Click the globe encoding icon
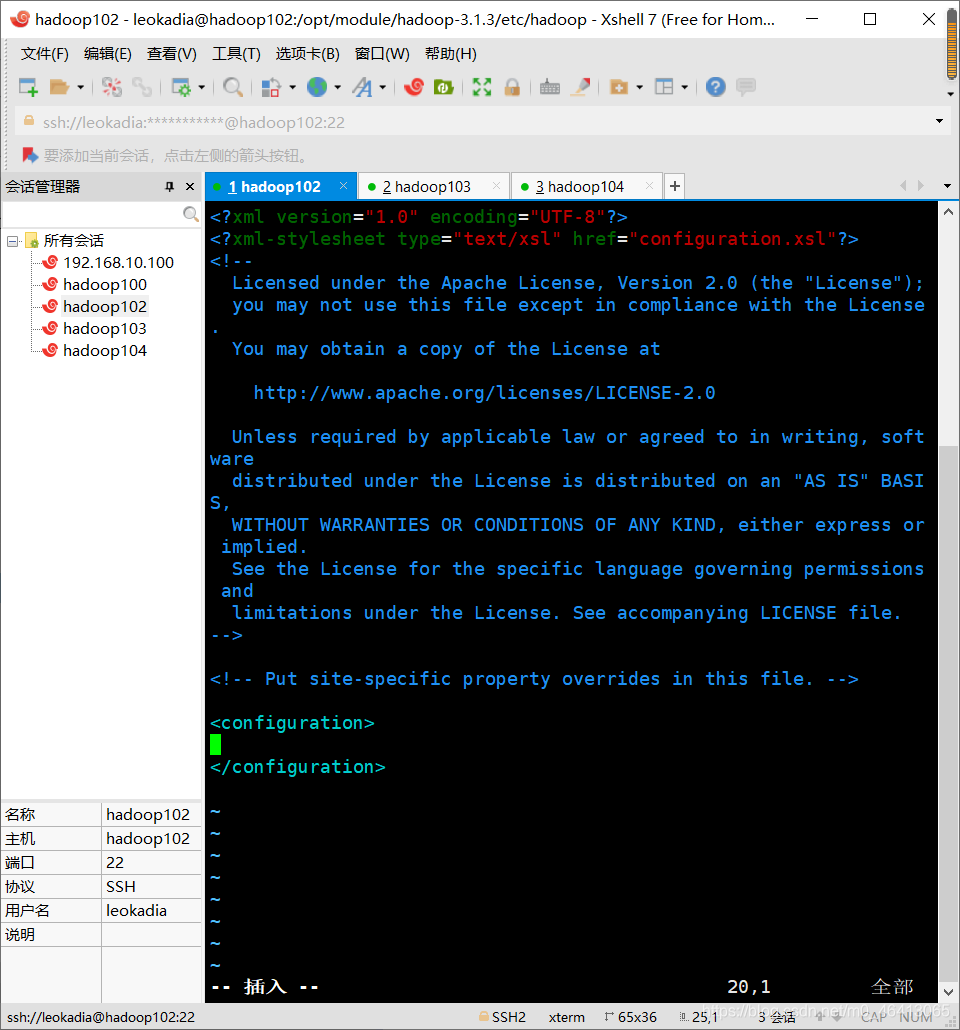The height and width of the screenshot is (1030, 960). pyautogui.click(x=317, y=87)
